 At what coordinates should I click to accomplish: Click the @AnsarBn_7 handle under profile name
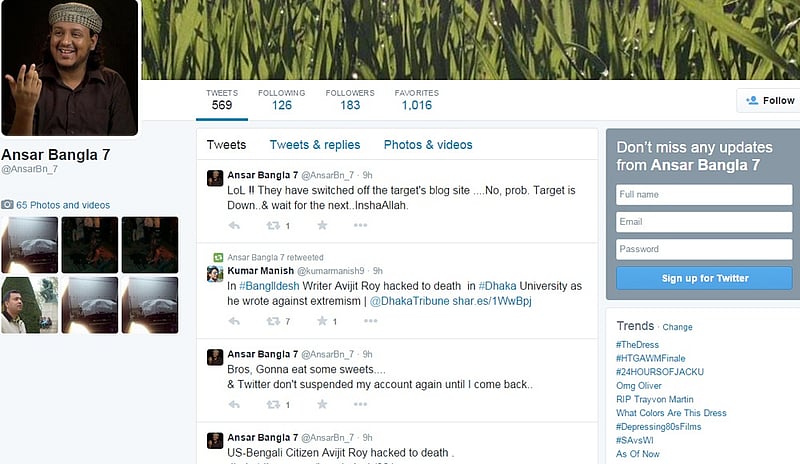[x=30, y=169]
